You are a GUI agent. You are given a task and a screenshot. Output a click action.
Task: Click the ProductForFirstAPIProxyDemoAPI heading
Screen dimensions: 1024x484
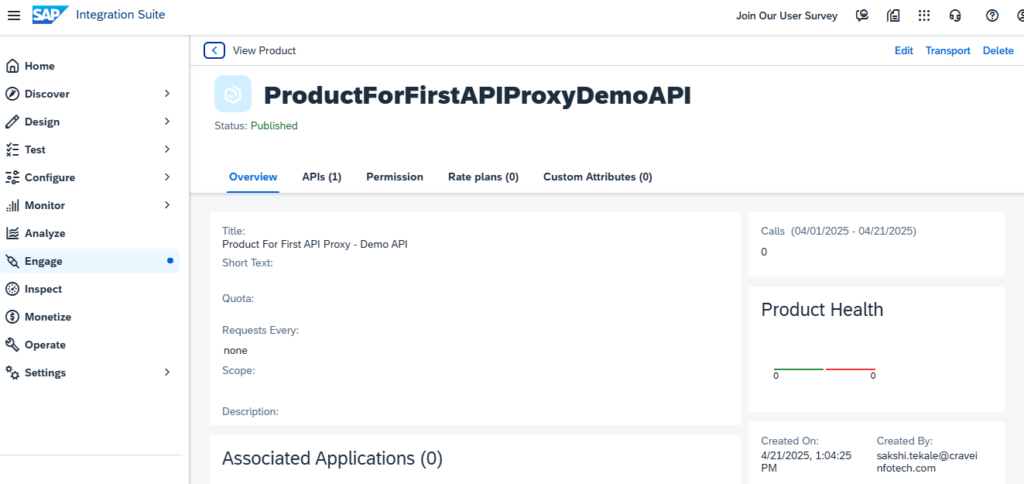pyautogui.click(x=477, y=95)
